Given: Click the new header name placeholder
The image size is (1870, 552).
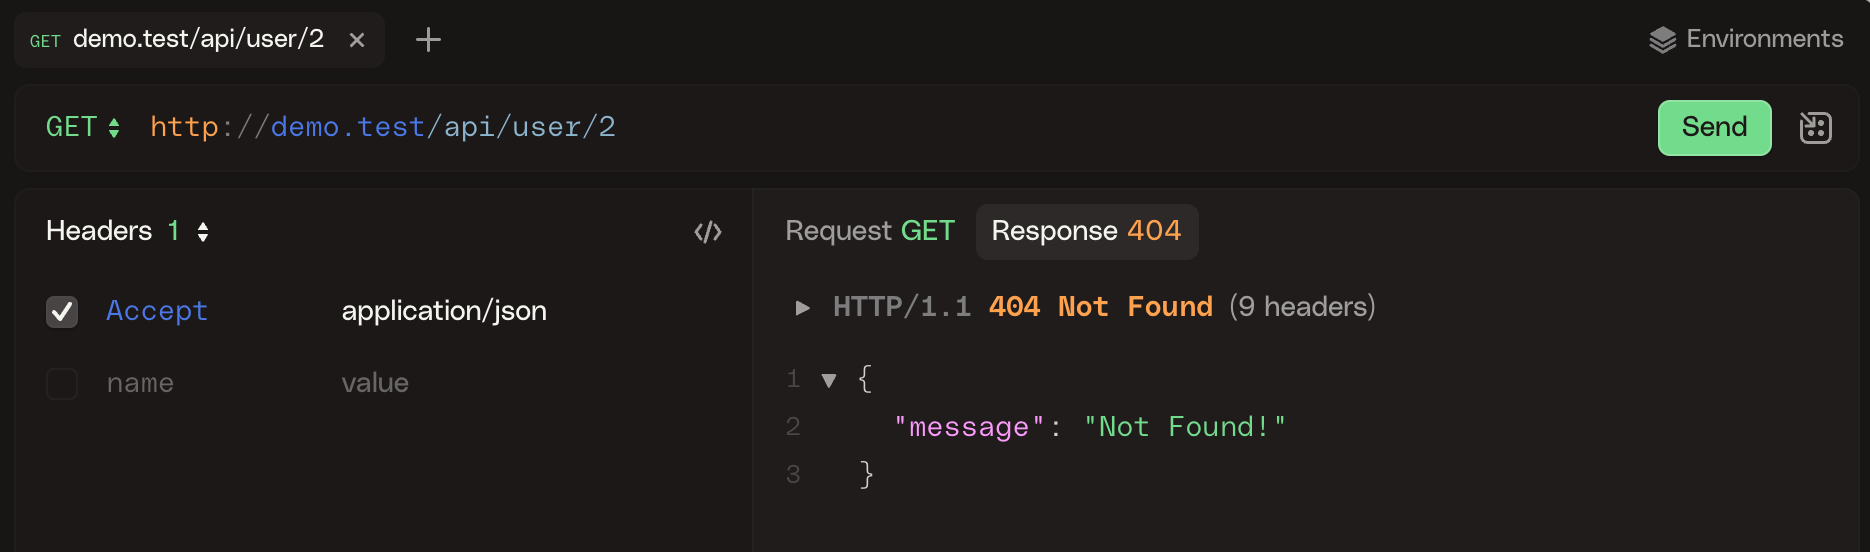Looking at the screenshot, I should [x=141, y=384].
